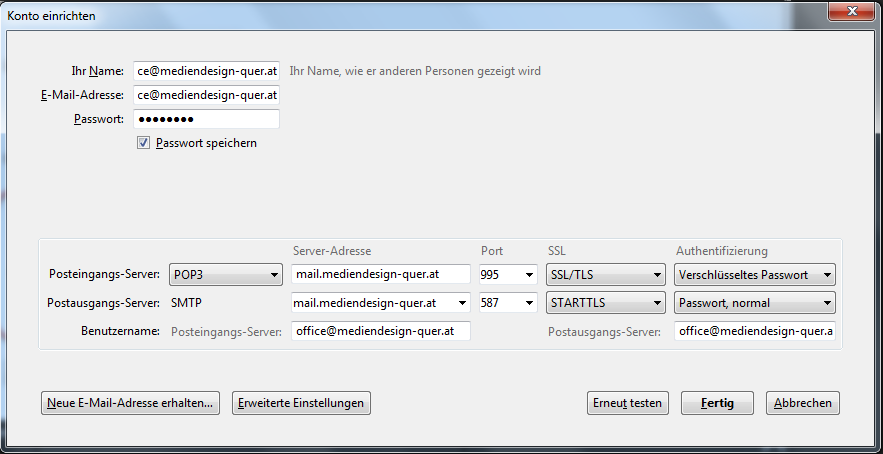Focus the E-Mail-Adresse input field

coord(207,95)
